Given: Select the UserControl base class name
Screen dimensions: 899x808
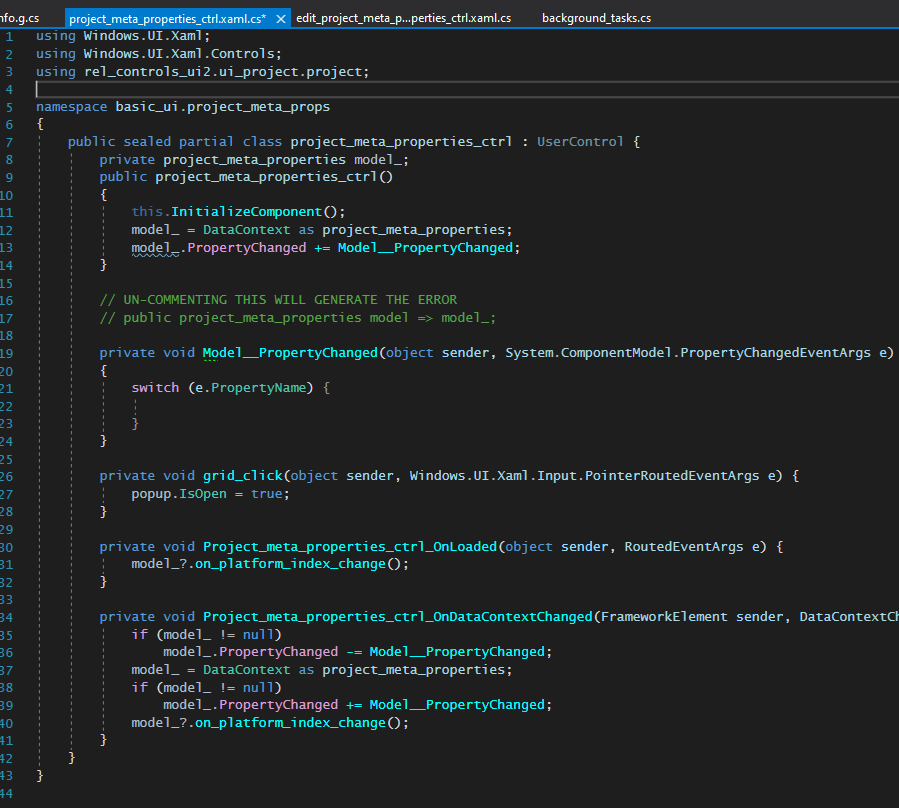Looking at the screenshot, I should (580, 141).
